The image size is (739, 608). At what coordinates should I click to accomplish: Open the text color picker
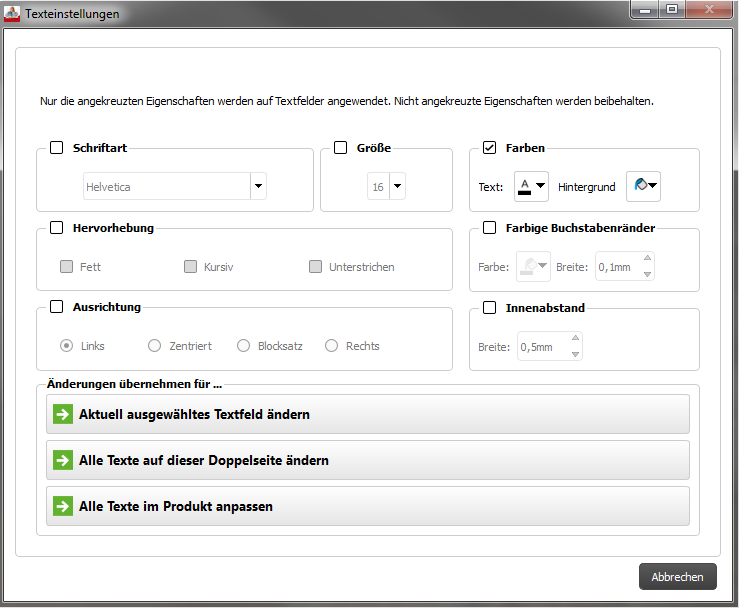531,186
